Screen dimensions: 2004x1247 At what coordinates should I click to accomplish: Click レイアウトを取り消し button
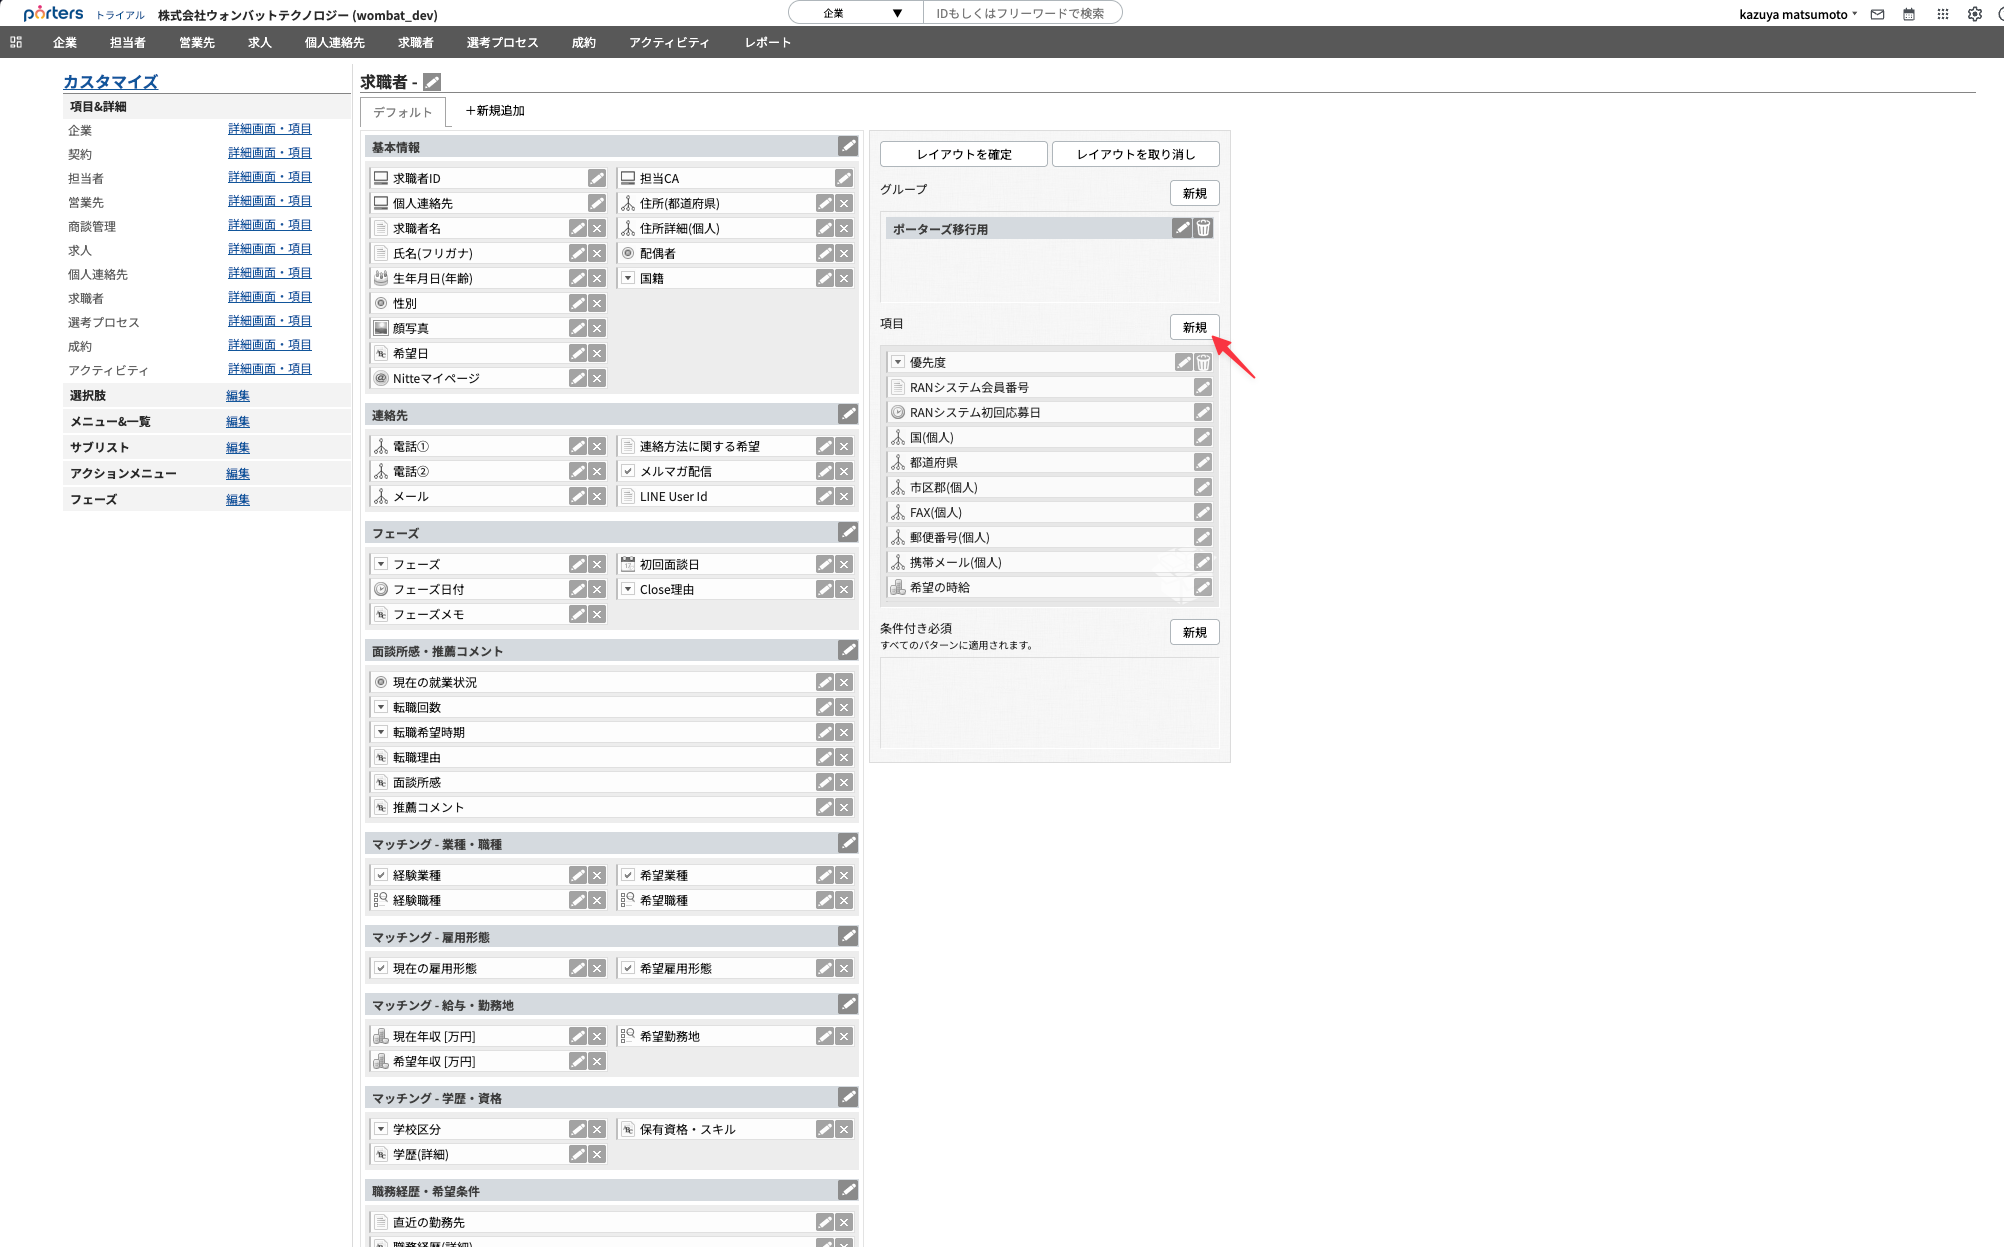coord(1136,154)
